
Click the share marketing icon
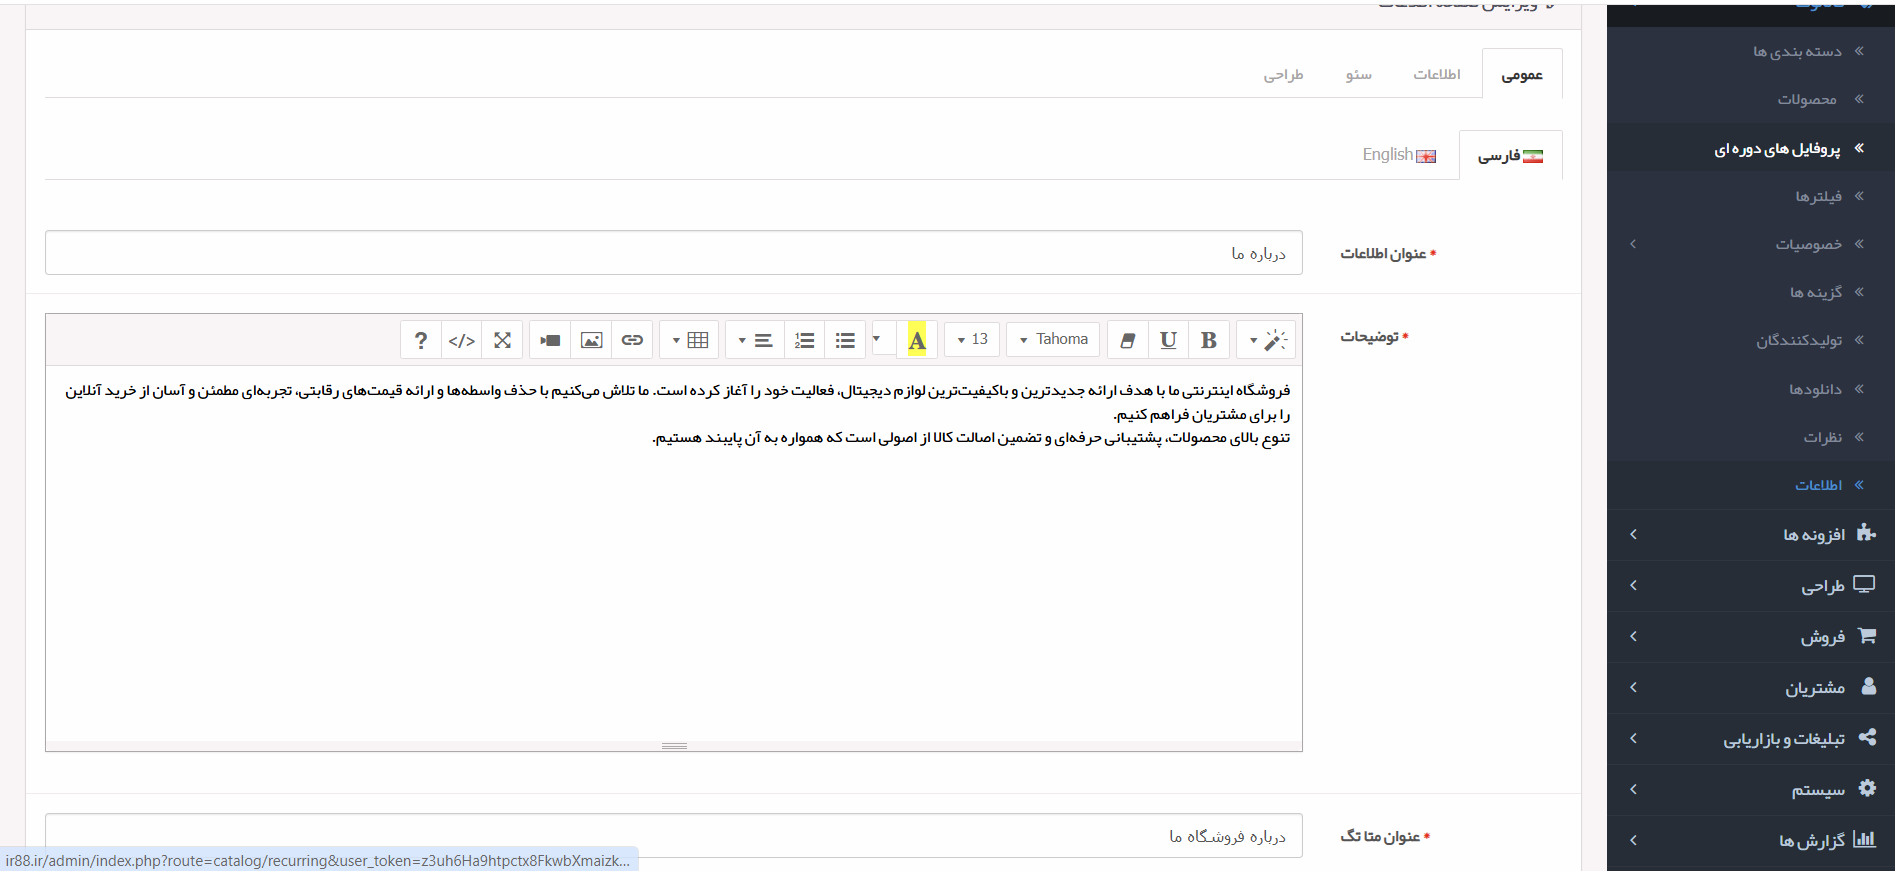(x=1867, y=737)
